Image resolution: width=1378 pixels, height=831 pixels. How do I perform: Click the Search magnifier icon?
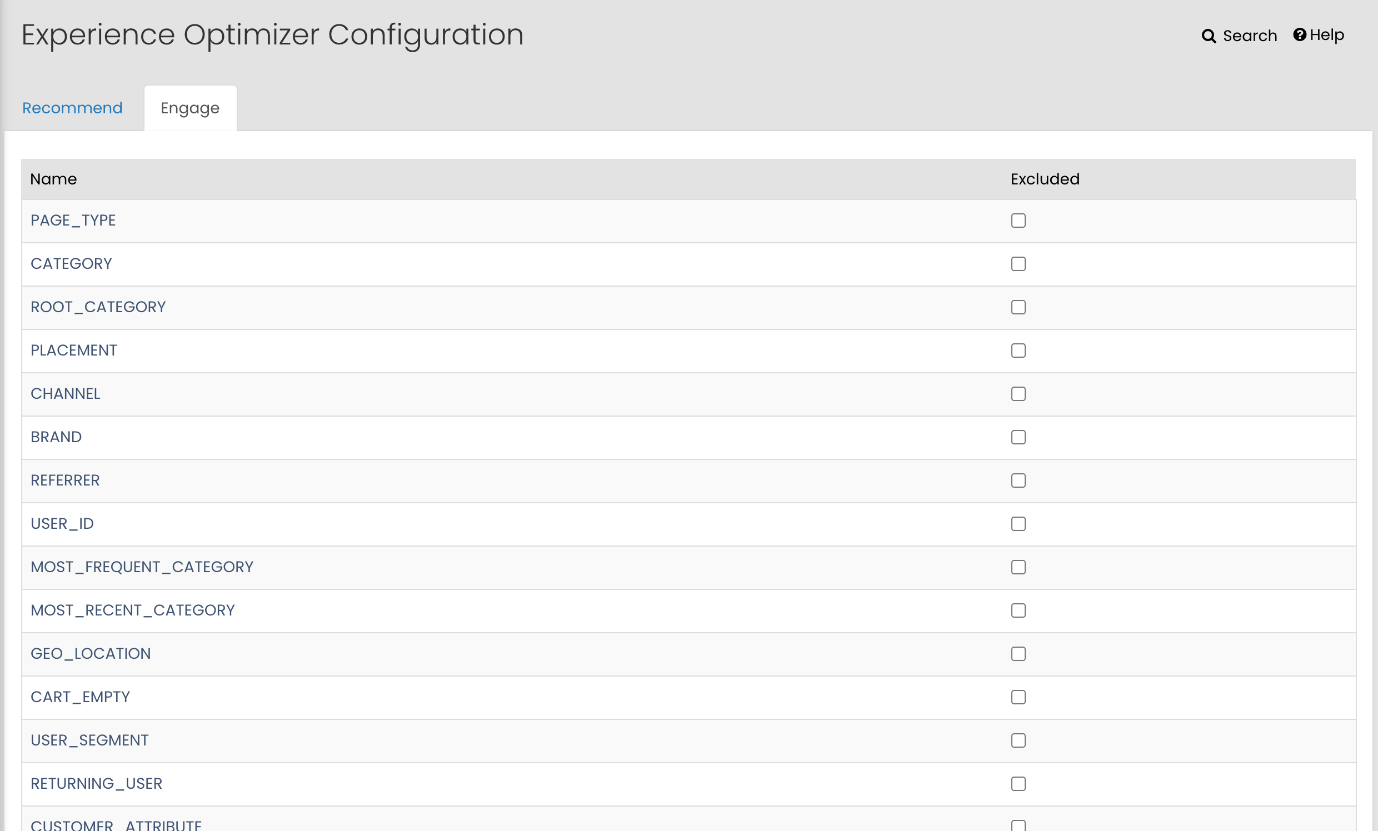(x=1209, y=36)
